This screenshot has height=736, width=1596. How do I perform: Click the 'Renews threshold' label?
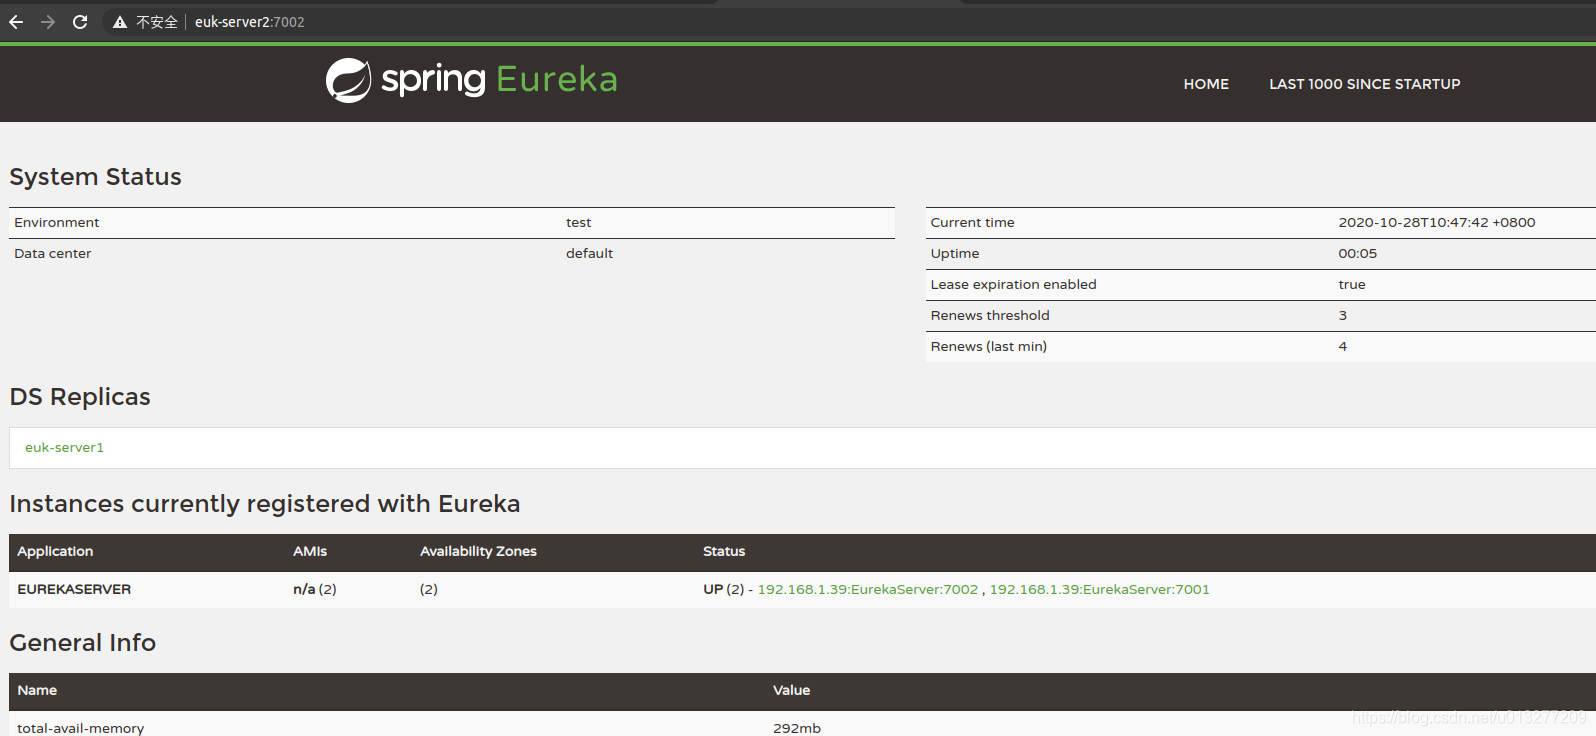click(990, 316)
